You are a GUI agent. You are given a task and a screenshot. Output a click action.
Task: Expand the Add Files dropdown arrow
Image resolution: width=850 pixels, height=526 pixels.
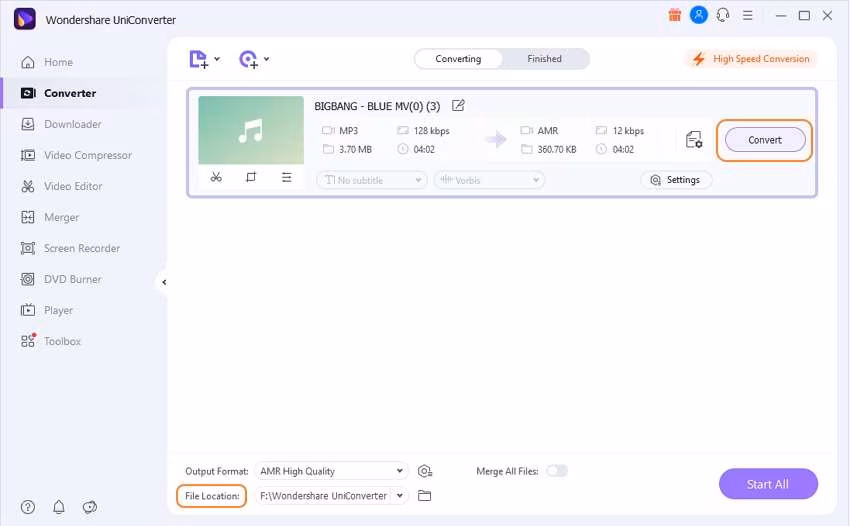click(x=217, y=59)
